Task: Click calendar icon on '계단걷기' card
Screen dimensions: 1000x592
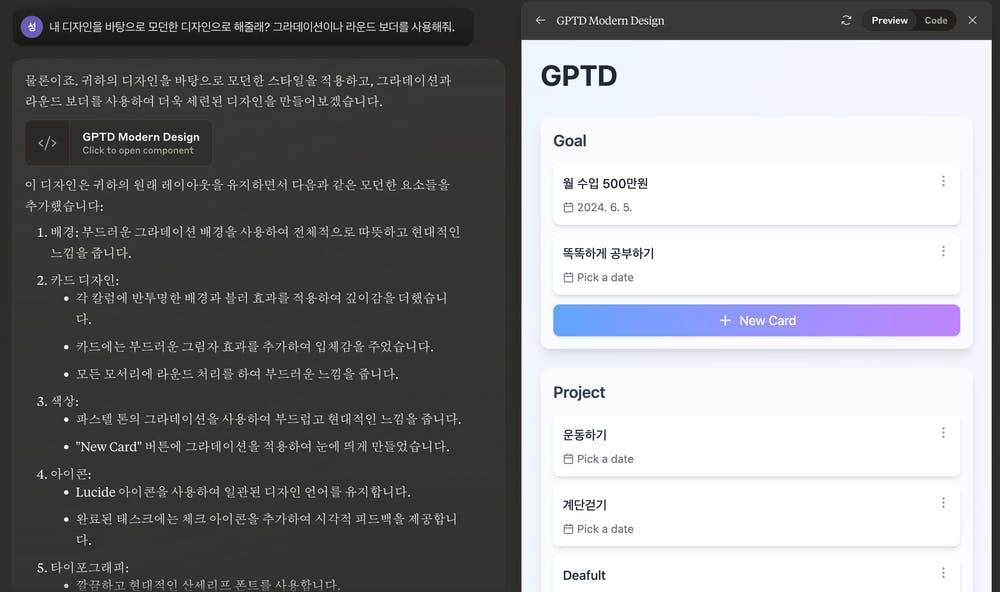Action: 568,529
